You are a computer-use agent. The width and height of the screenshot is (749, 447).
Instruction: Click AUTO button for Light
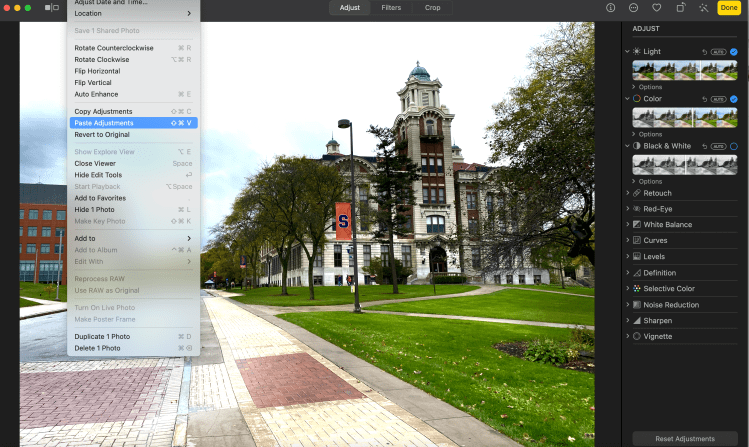coord(718,52)
